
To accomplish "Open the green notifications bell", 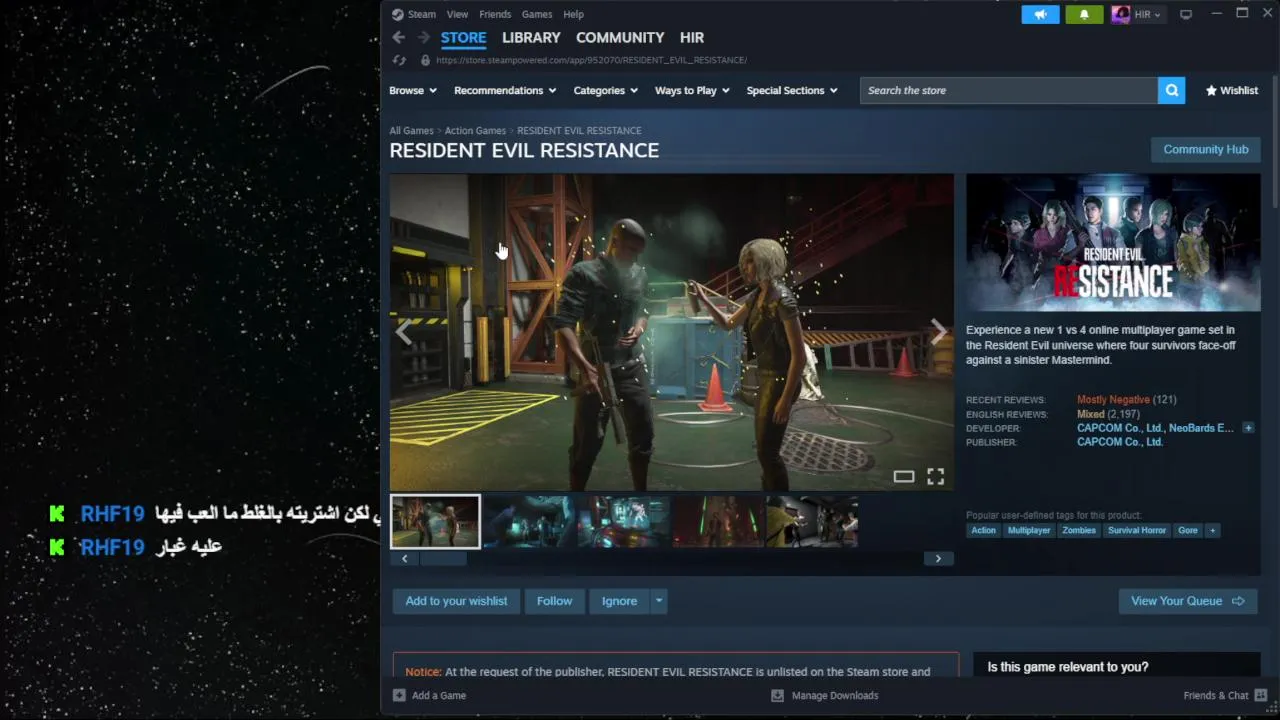I will pyautogui.click(x=1084, y=14).
